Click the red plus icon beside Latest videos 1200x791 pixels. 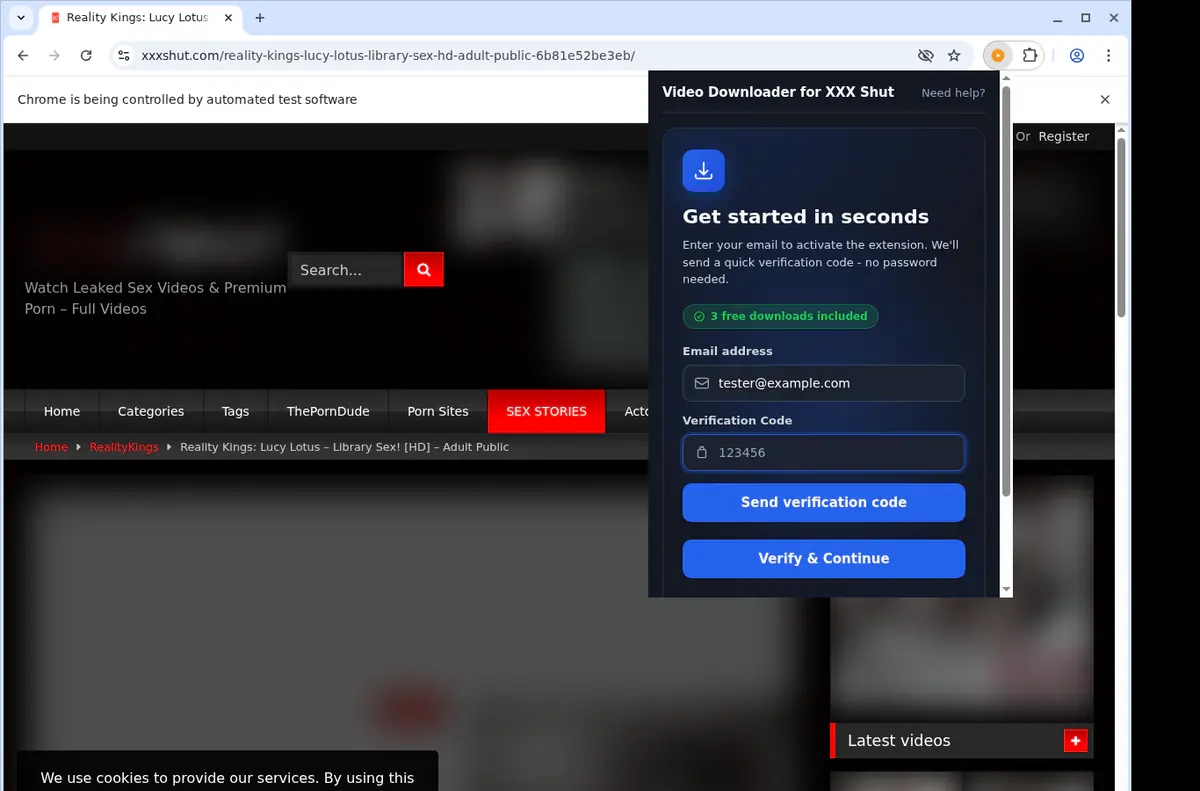[1076, 741]
